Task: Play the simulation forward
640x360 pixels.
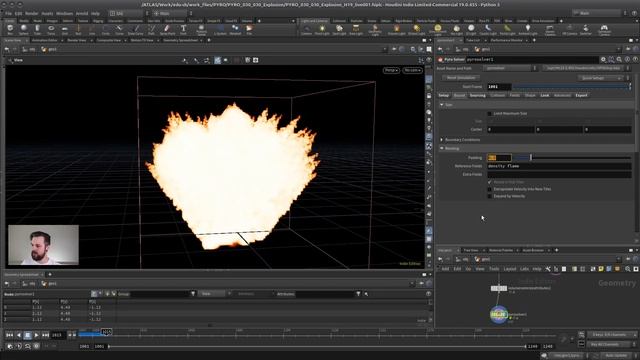Action: (x=36, y=335)
